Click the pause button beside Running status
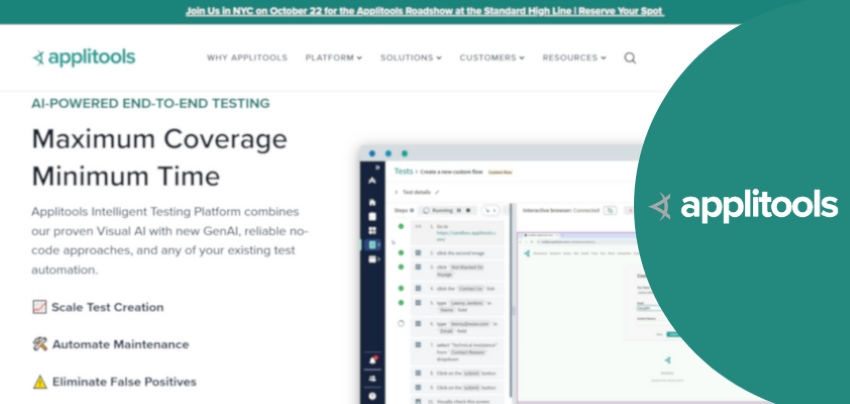Image resolution: width=850 pixels, height=404 pixels. tap(460, 210)
